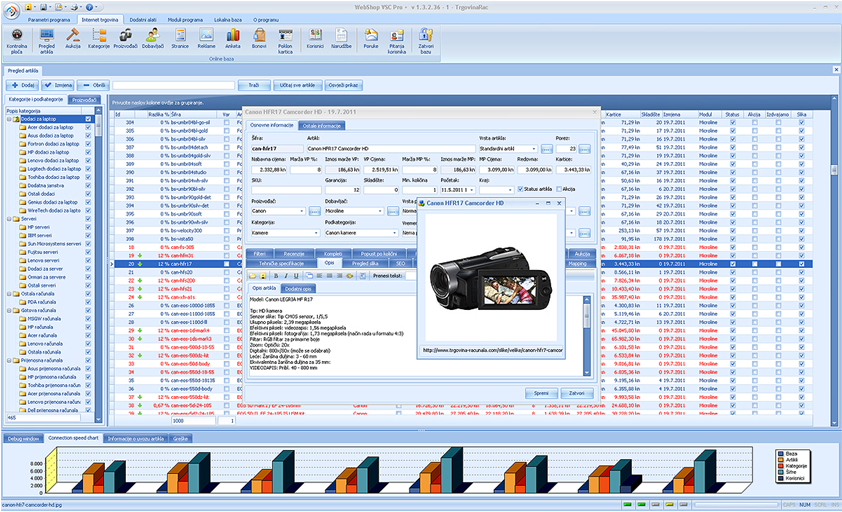This screenshot has height=512, width=842.
Task: Open the Ostale informacije tab
Action: [322, 125]
